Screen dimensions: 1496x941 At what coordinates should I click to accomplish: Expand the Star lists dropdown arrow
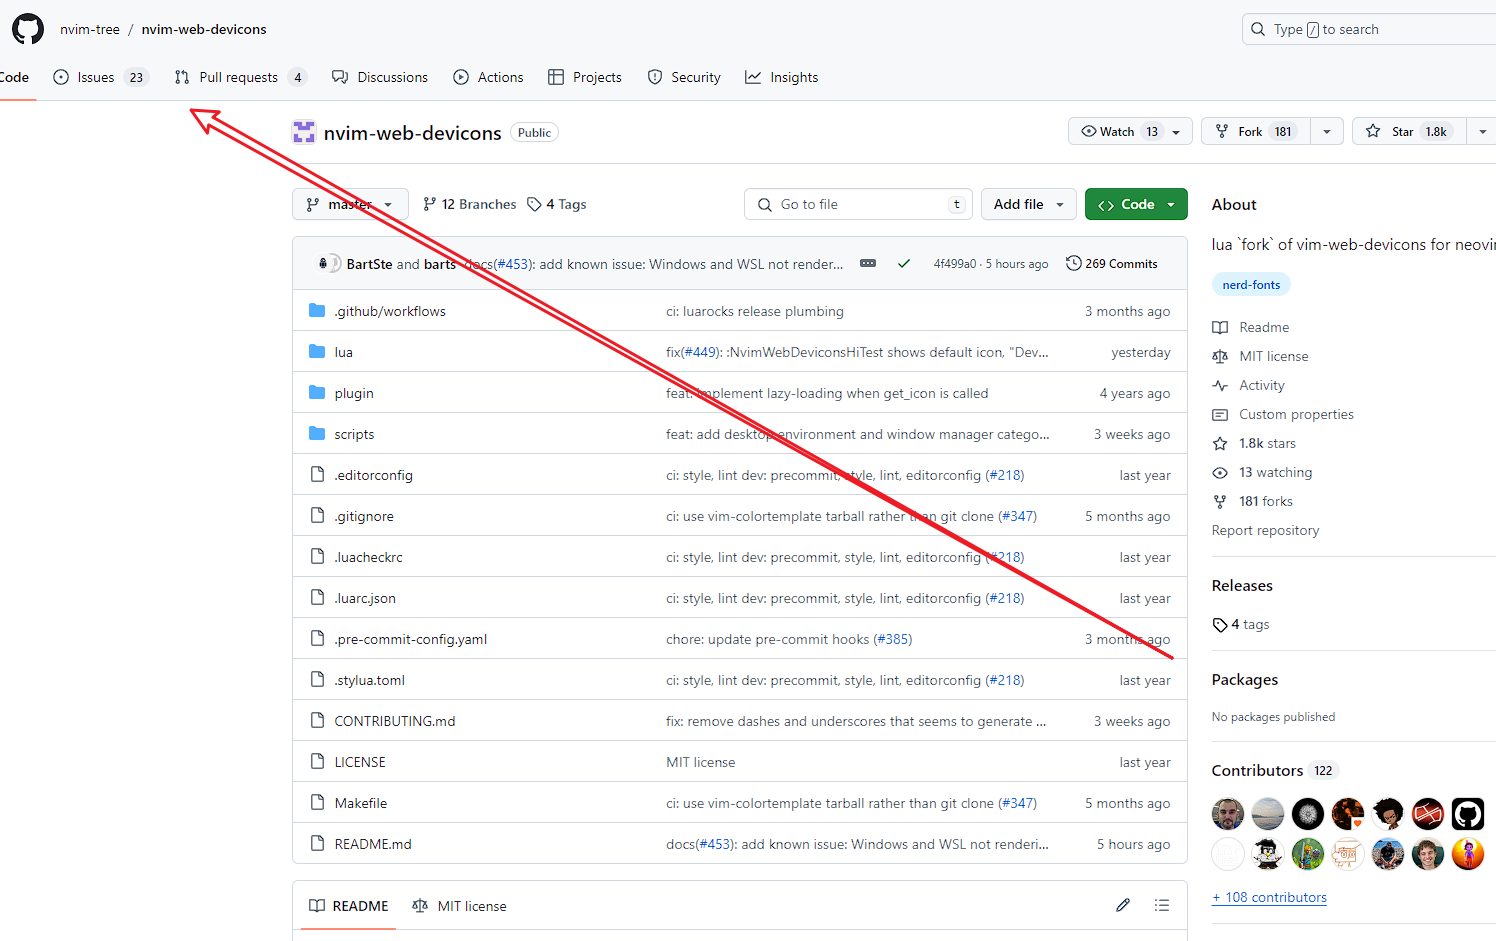1482,131
